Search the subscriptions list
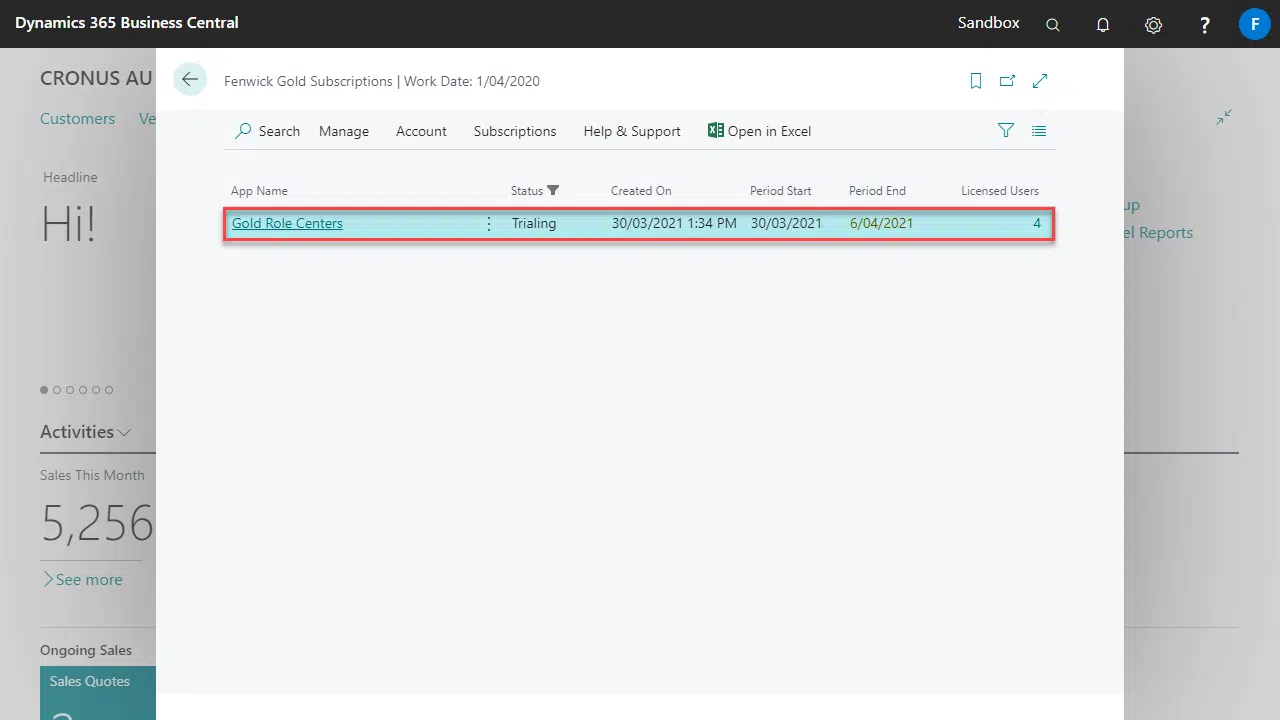 point(267,131)
